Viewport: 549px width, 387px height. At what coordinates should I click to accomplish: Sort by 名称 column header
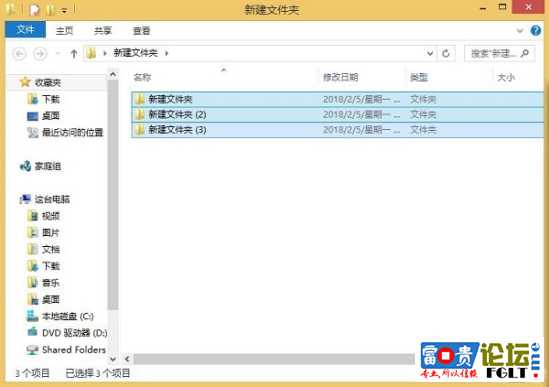[143, 77]
